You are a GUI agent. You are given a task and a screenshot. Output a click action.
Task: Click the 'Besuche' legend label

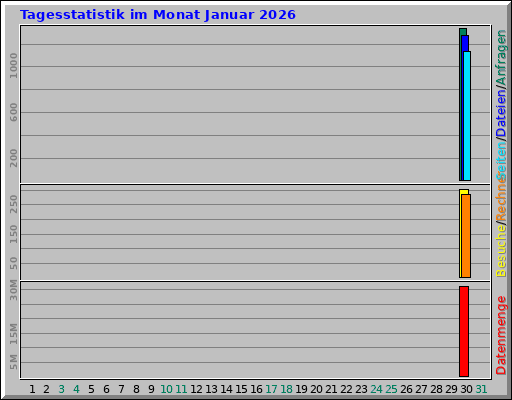pos(501,251)
